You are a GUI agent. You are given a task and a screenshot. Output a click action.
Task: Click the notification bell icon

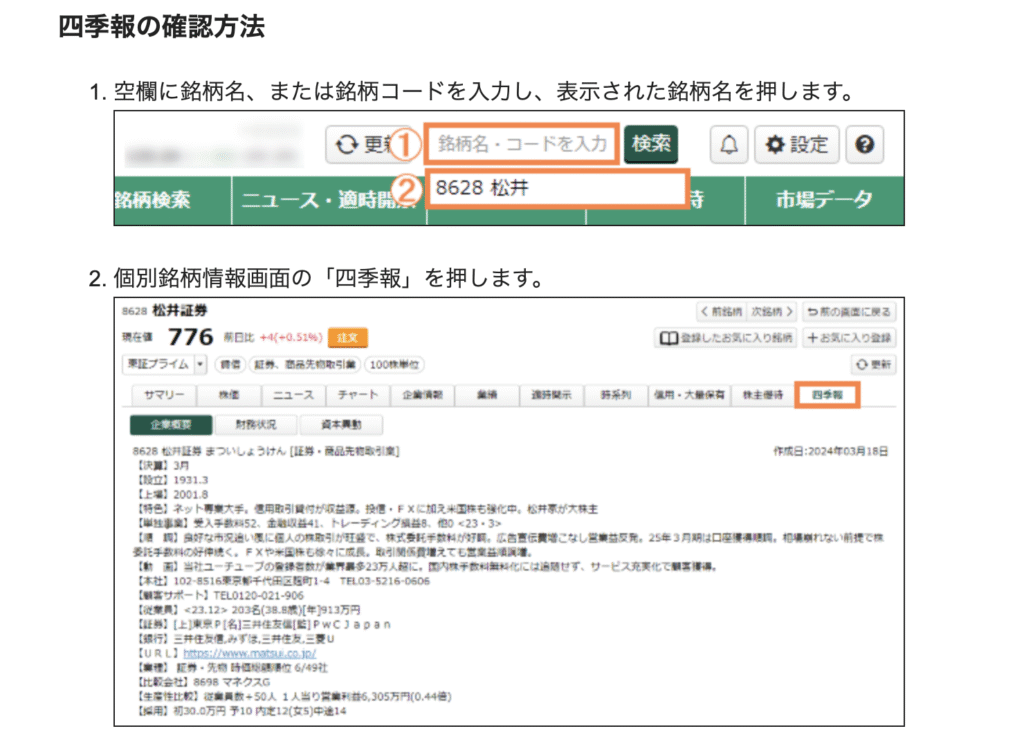729,144
